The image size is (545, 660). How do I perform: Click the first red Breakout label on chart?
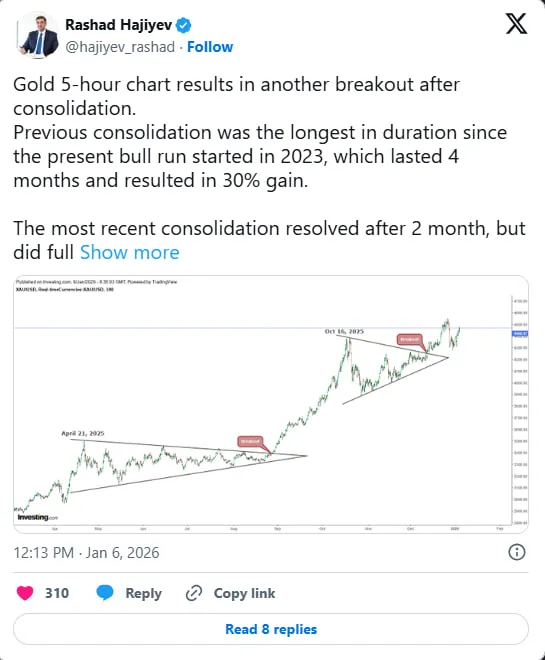[x=250, y=441]
